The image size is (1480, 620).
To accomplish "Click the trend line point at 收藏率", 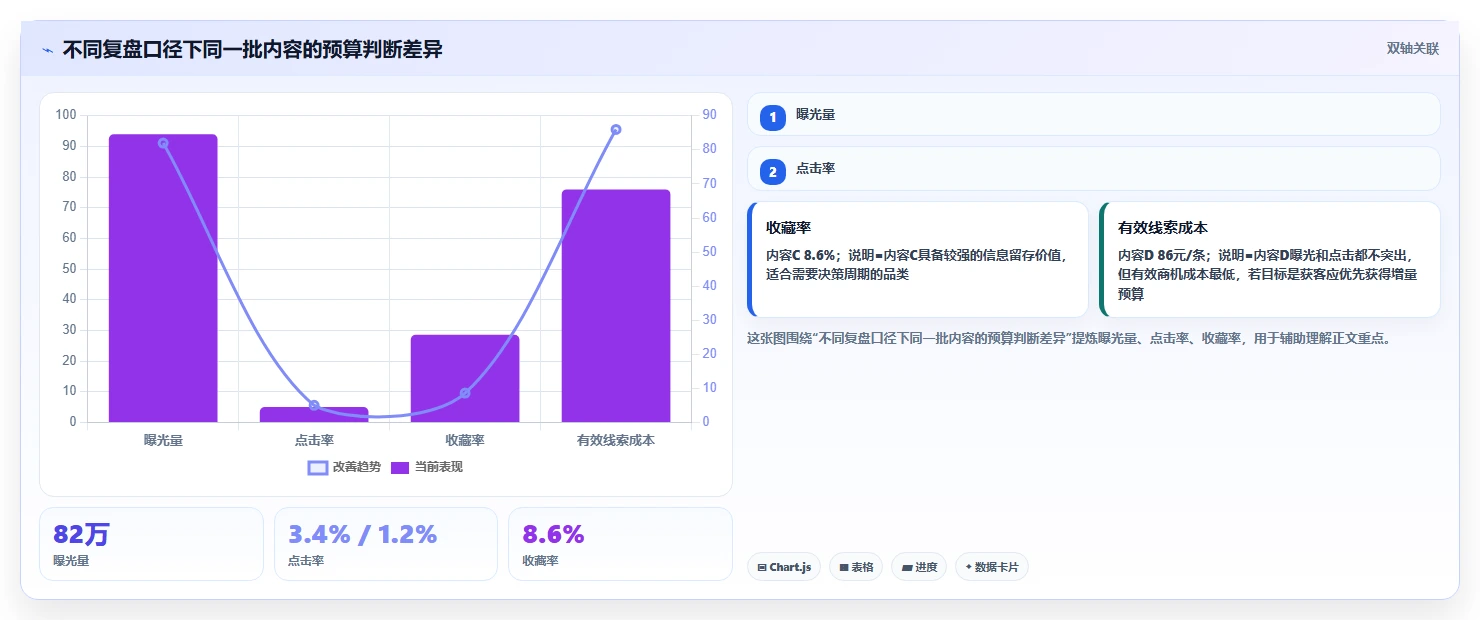I will click(465, 393).
